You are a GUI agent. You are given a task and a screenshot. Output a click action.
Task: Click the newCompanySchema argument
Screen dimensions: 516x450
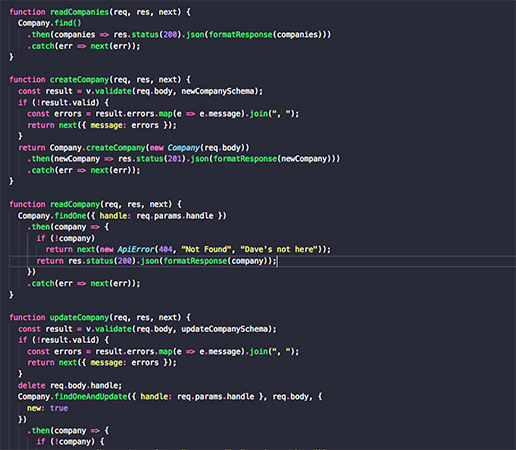218,91
